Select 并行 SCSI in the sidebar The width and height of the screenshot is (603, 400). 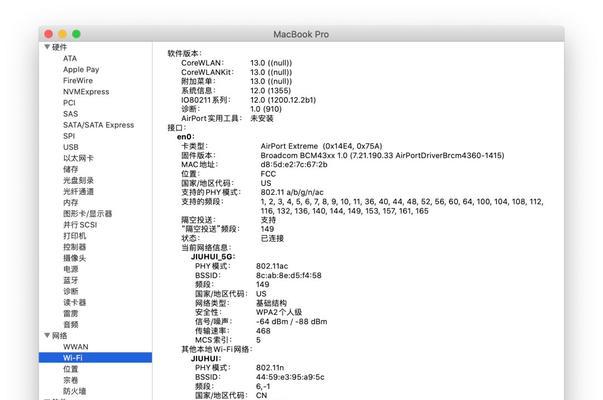(80, 225)
